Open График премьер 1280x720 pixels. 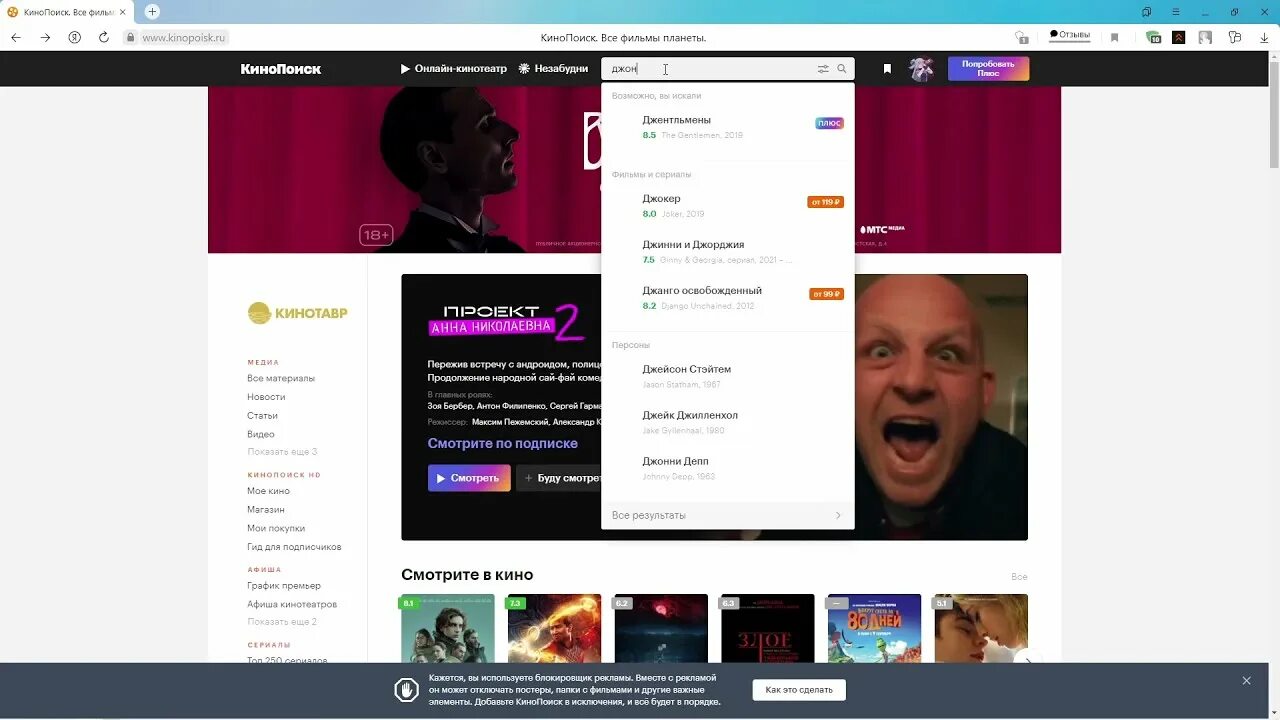point(284,586)
